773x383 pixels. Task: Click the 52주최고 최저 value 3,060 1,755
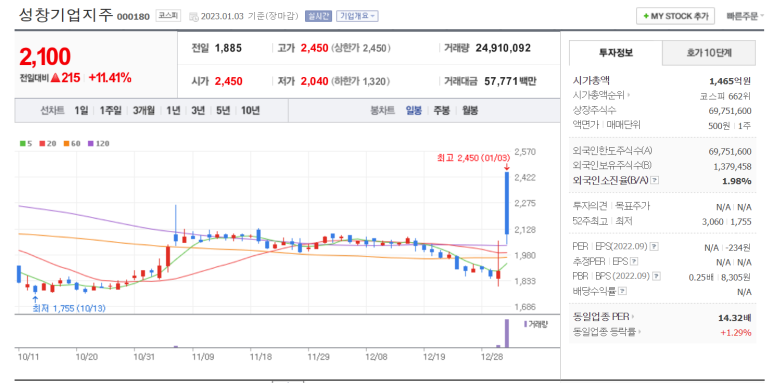[727, 222]
